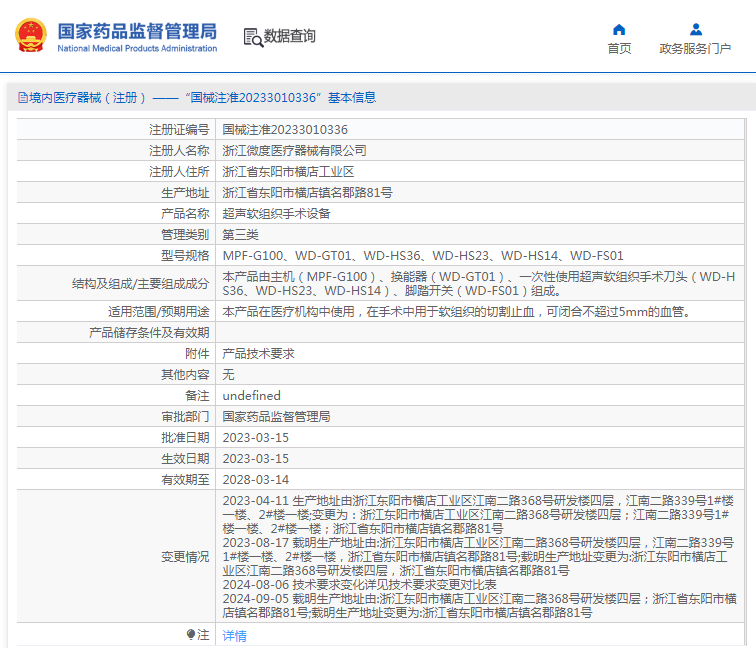Click 国家药品监督管理局 header title
The width and height of the screenshot is (756, 648).
click(137, 31)
